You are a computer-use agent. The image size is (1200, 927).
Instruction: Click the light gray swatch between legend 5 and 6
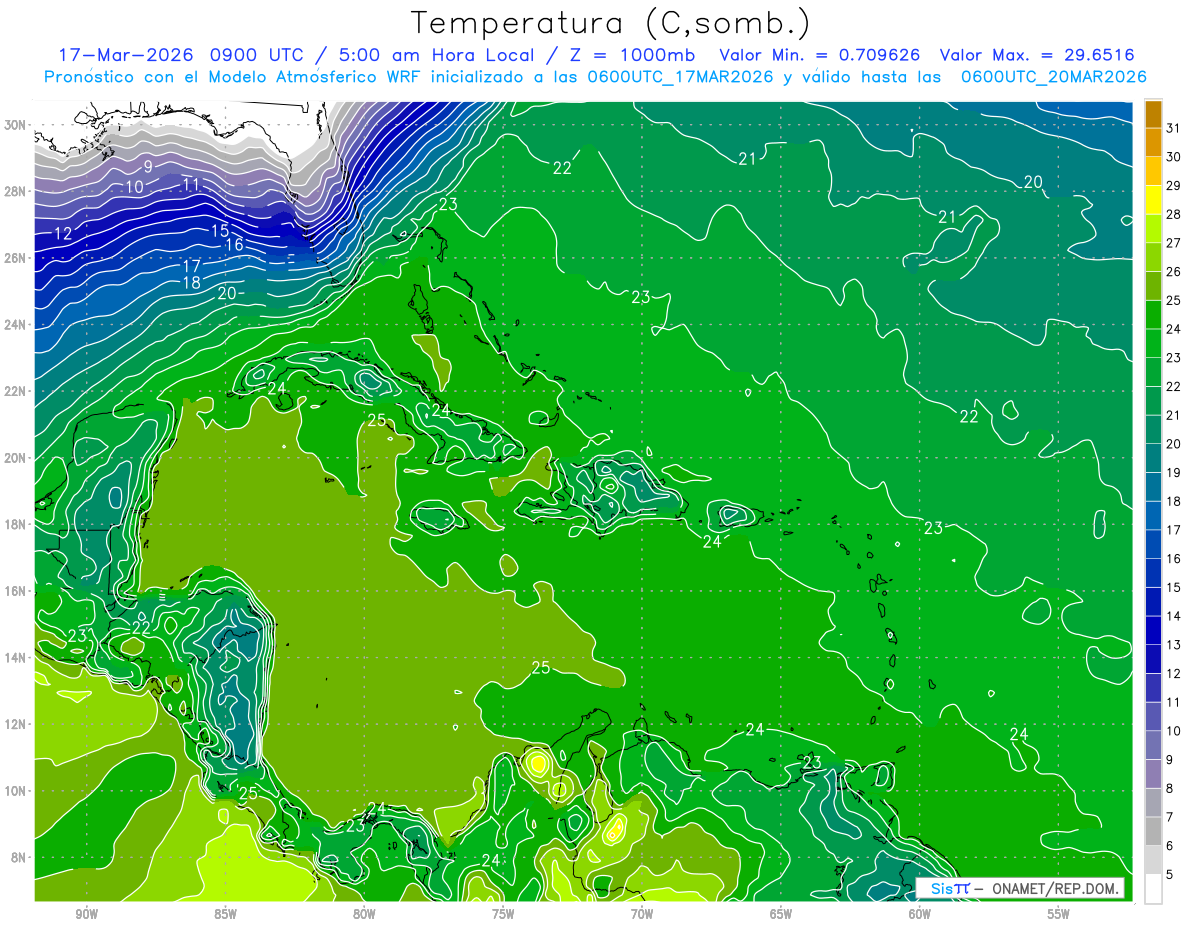[x=1153, y=860]
